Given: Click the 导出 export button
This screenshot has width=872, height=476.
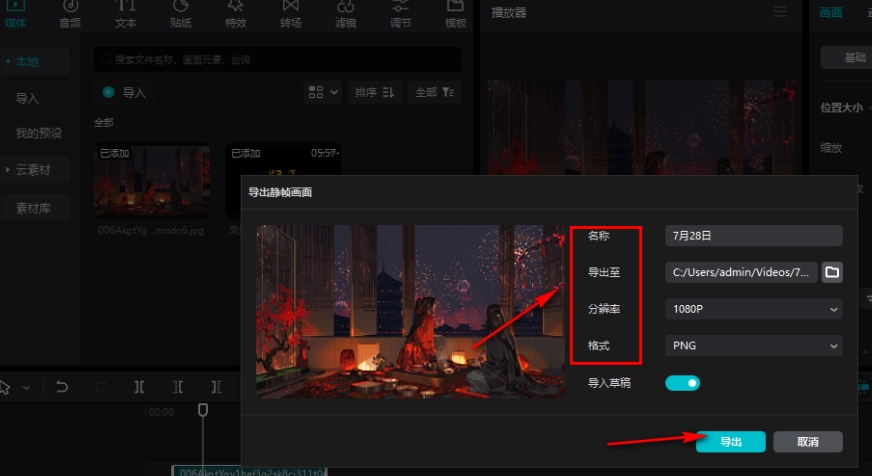Looking at the screenshot, I should [x=731, y=442].
